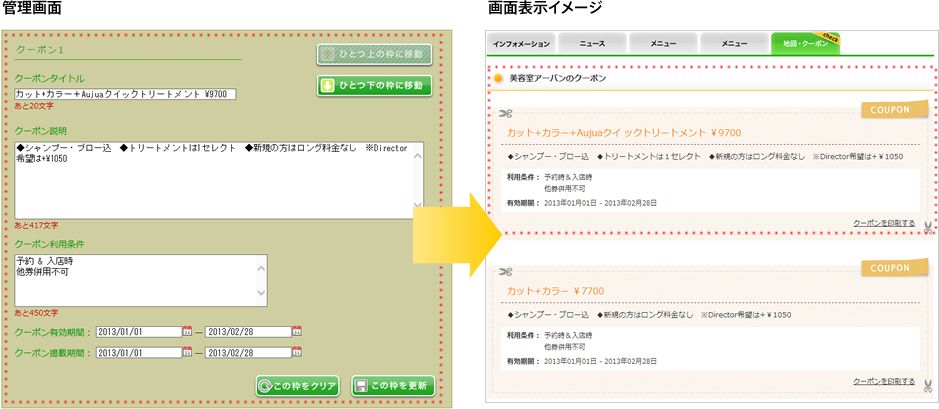Image resolution: width=939 pixels, height=409 pixels.
Task: Click the ひとつ下の枠に移動 button
Action: tap(374, 85)
